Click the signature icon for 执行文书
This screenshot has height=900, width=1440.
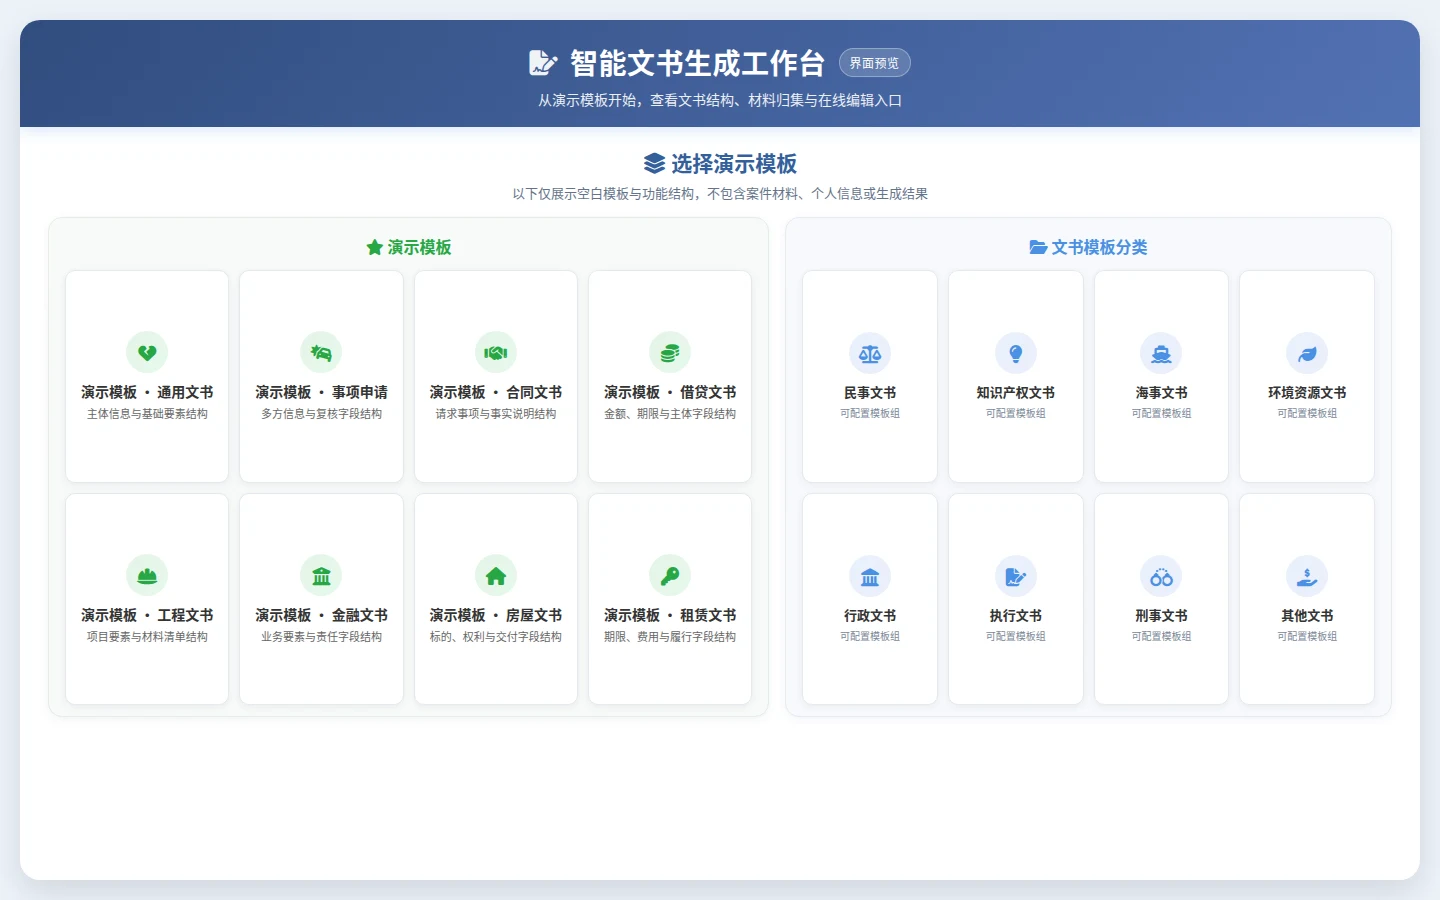pyautogui.click(x=1016, y=576)
